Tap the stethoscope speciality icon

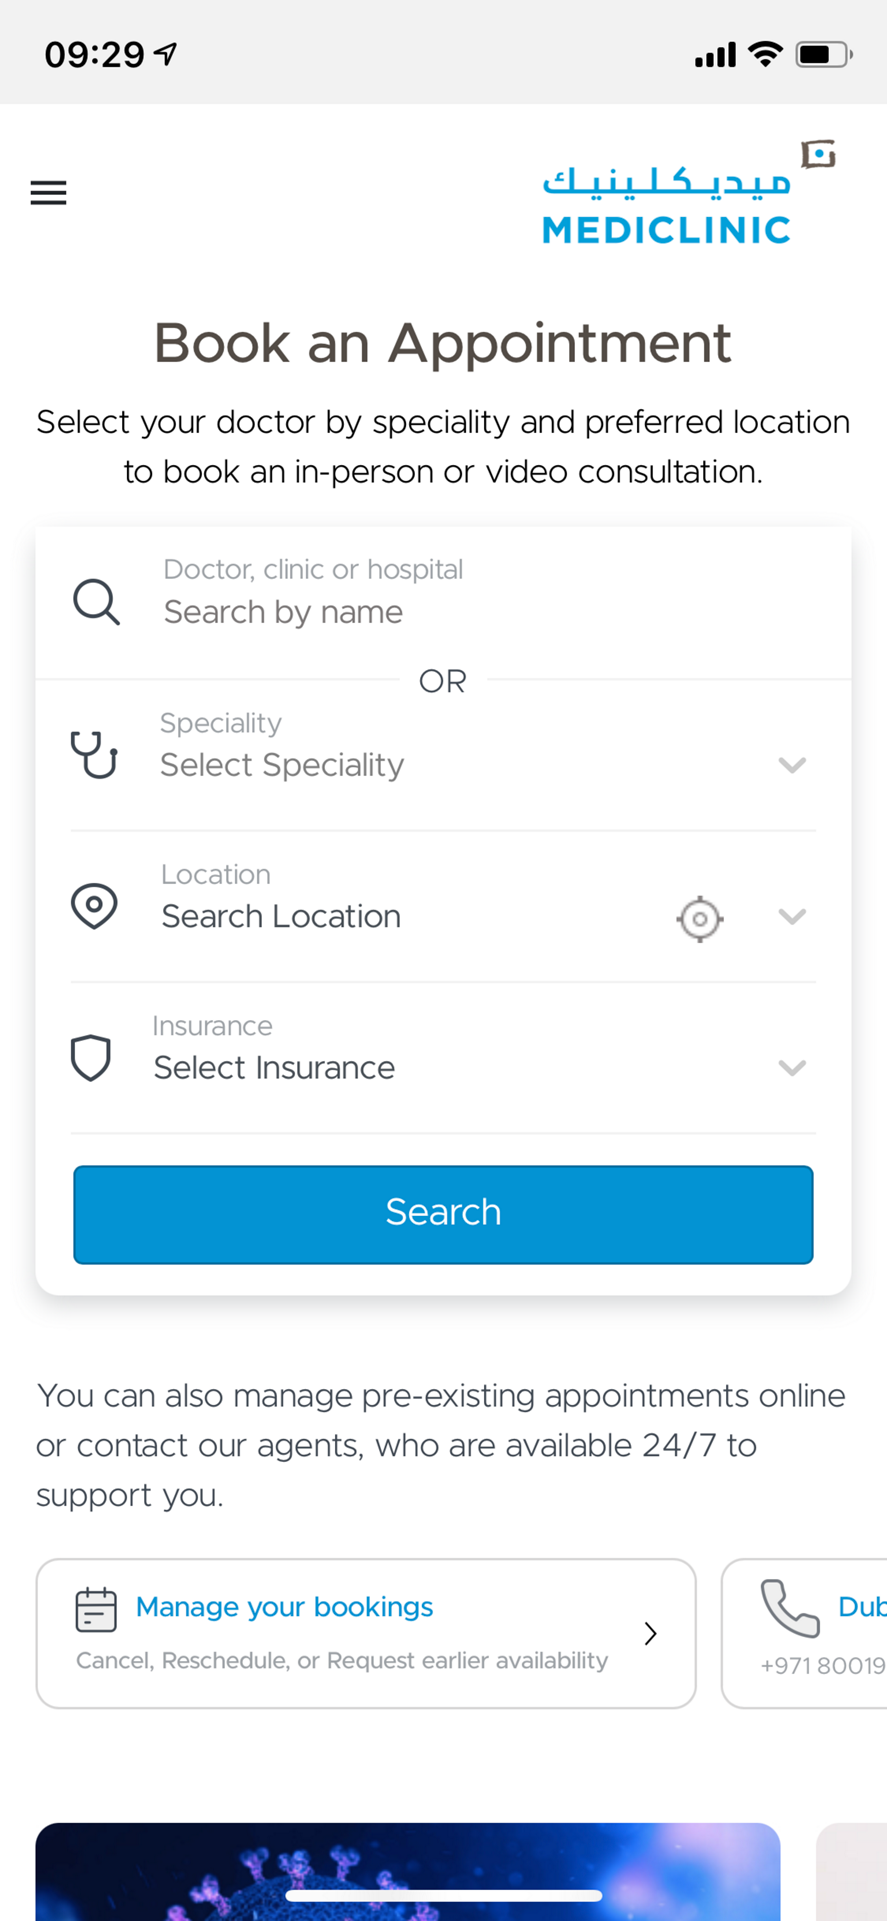tap(94, 755)
